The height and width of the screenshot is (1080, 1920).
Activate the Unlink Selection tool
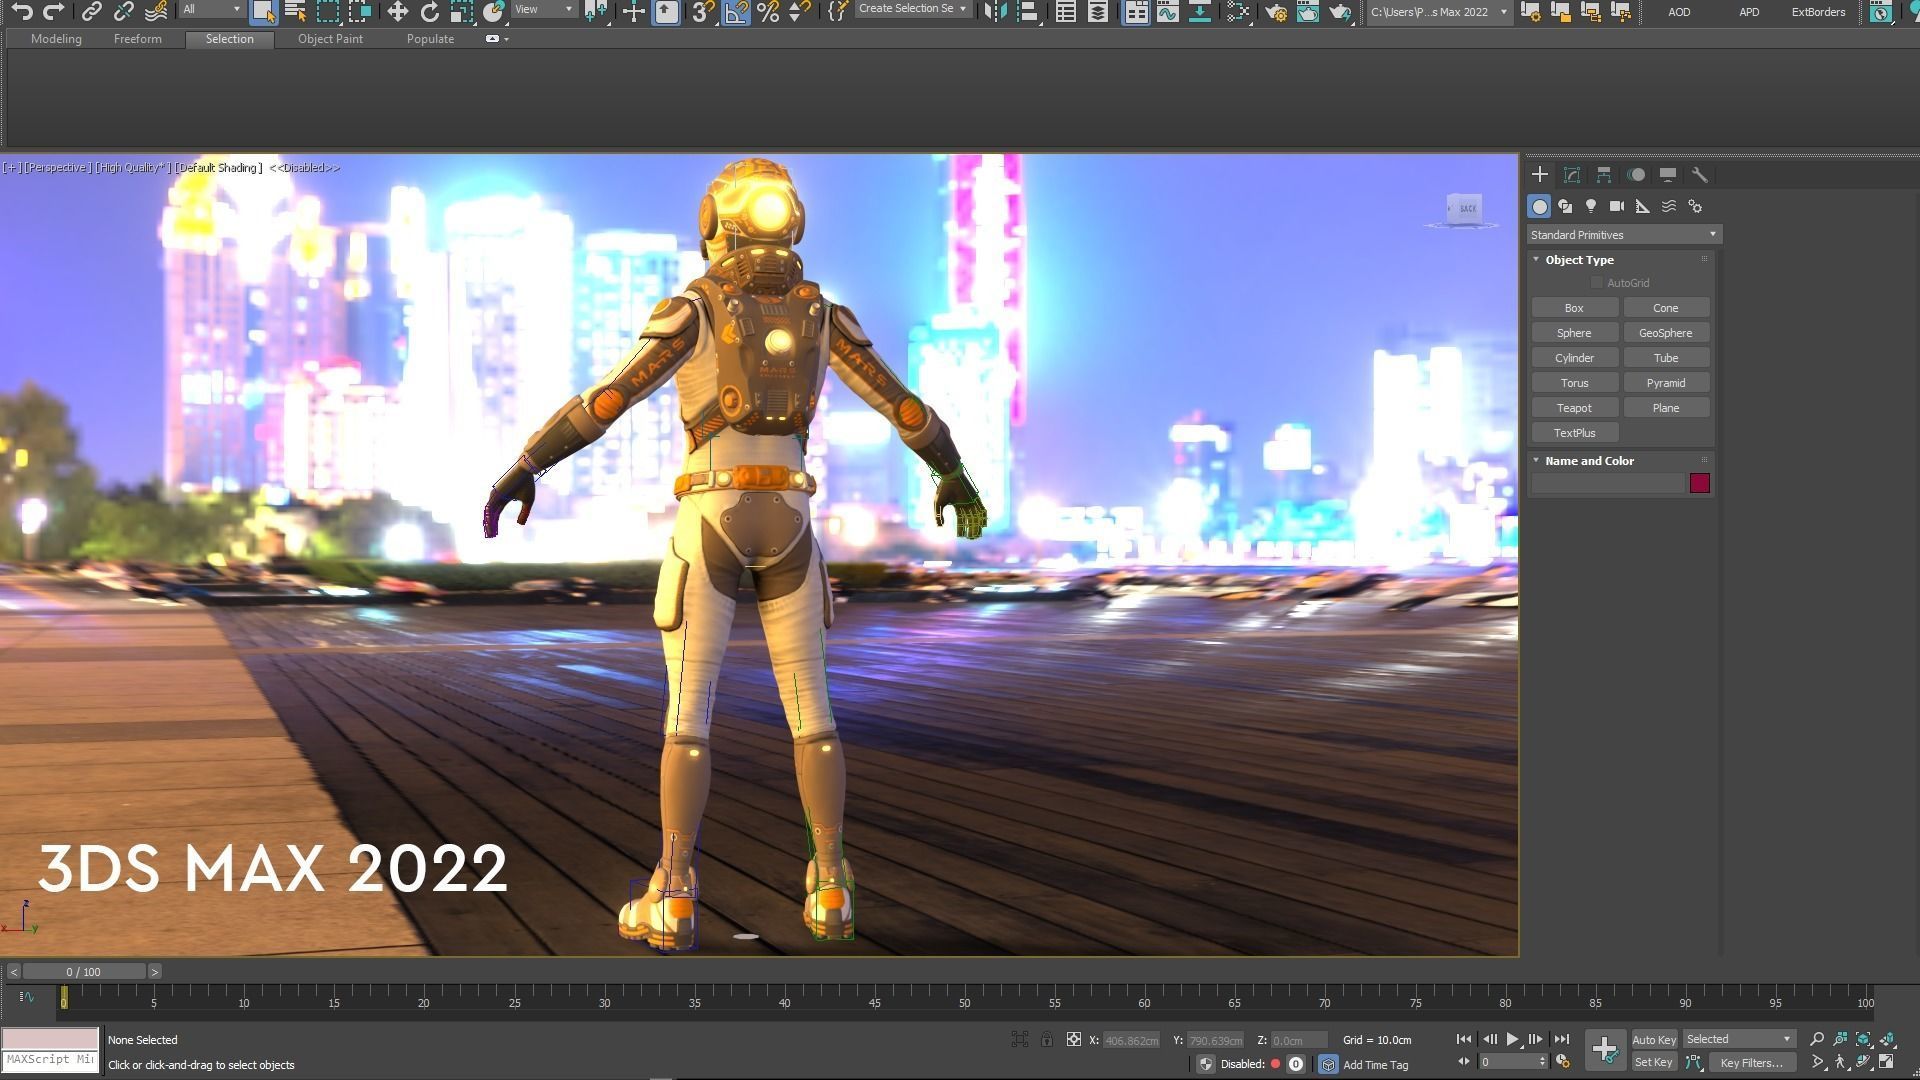click(123, 12)
